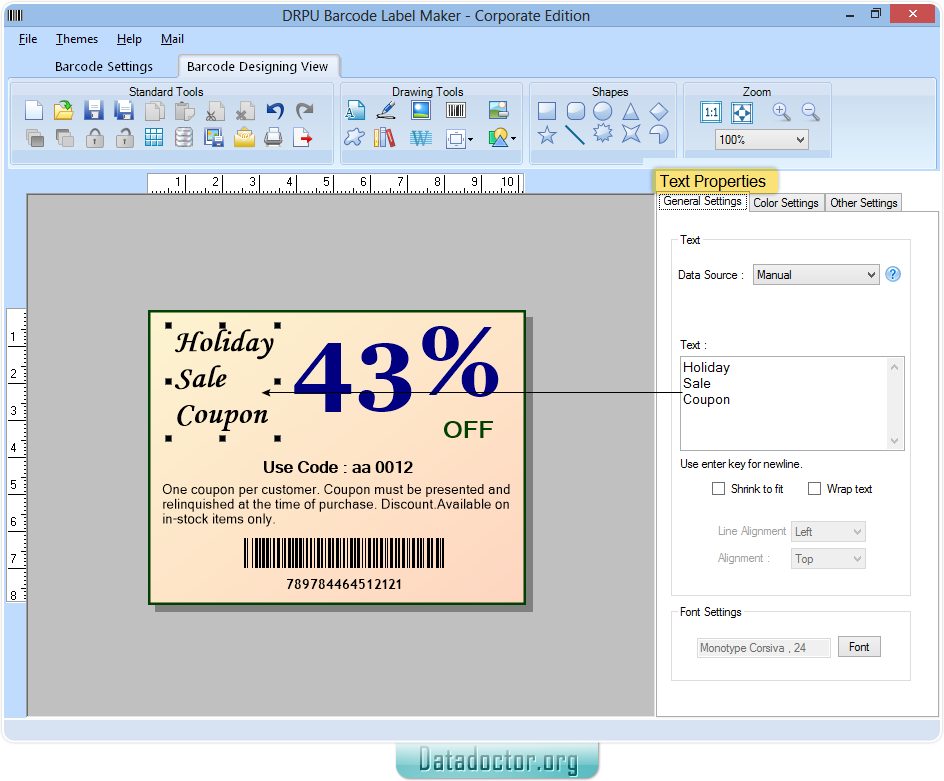Open the zoom percentage 100% dropdown
This screenshot has width=944, height=781.
click(x=762, y=140)
